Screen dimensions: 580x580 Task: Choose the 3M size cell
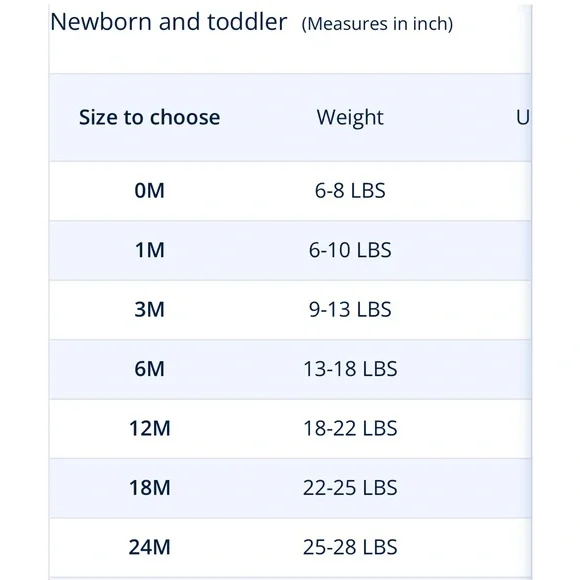149,310
